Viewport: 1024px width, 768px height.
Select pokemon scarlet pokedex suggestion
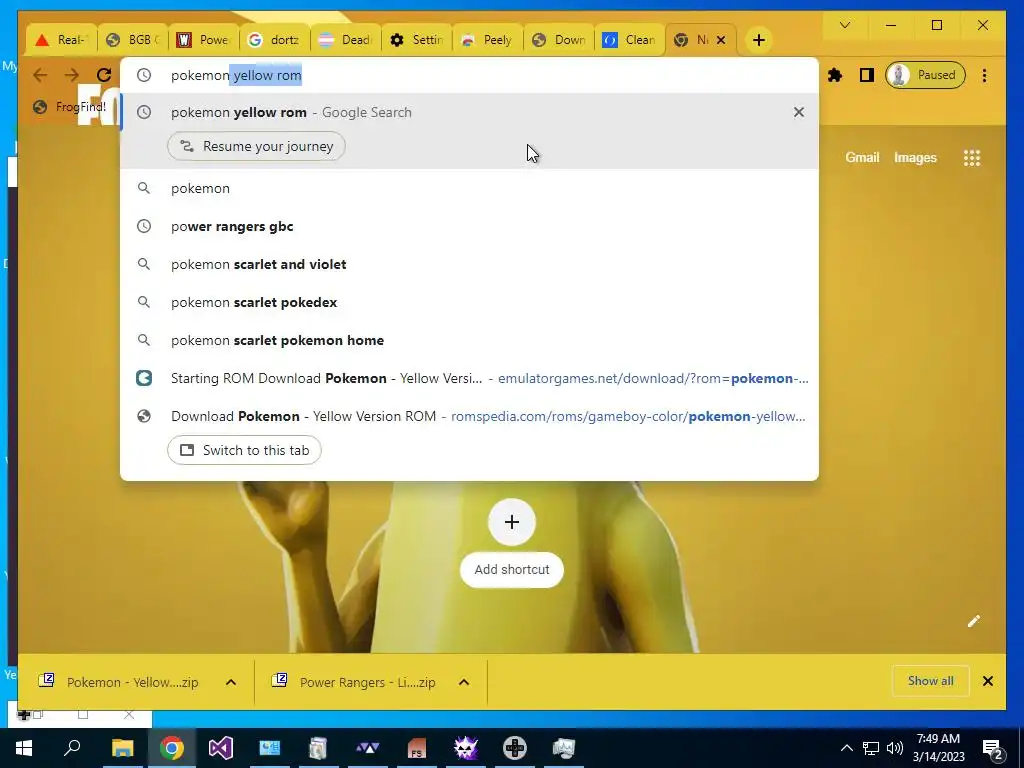click(x=469, y=302)
